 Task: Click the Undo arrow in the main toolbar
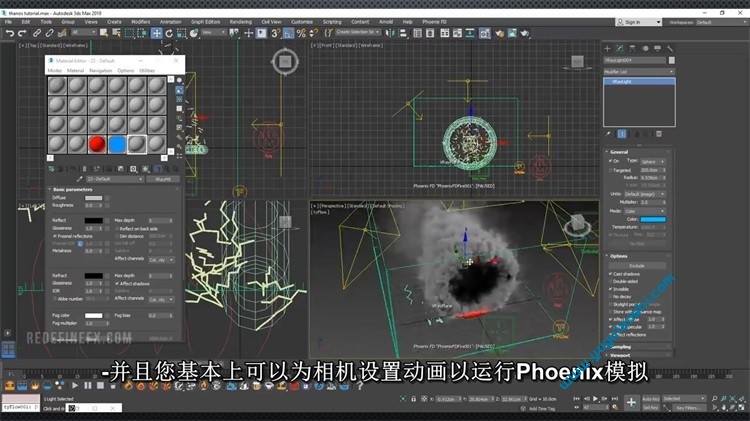click(10, 33)
